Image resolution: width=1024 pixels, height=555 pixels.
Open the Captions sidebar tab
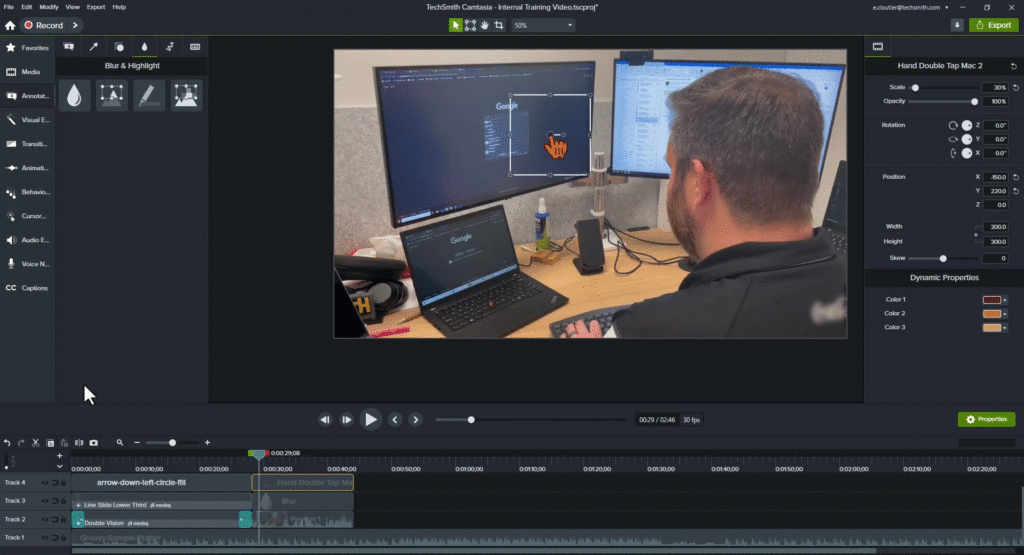27,288
